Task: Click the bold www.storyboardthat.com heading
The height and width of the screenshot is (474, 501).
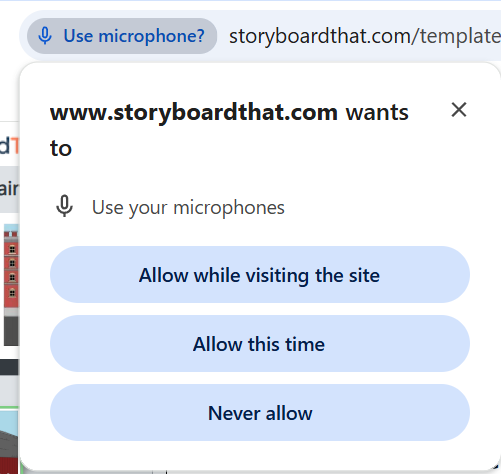Action: click(x=194, y=112)
